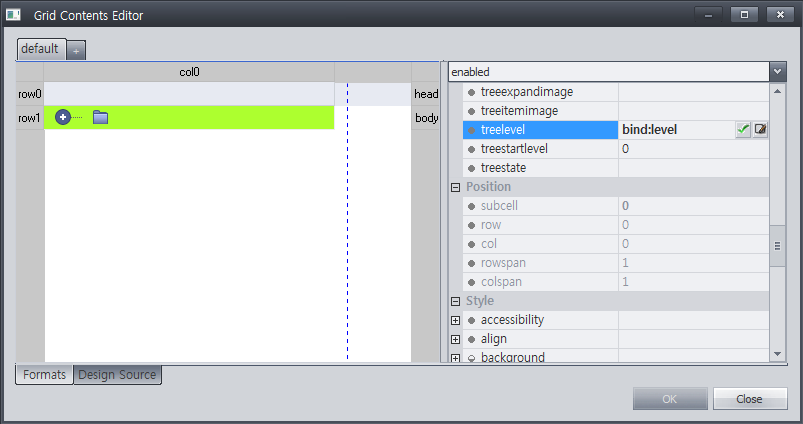Select the default format tab
The image size is (803, 424).
click(41, 49)
